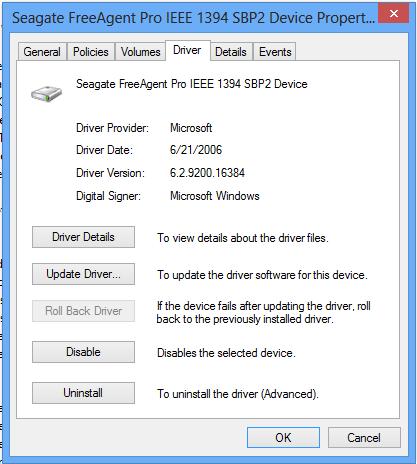Disable the selected device
This screenshot has height=464, width=417.
point(83,352)
